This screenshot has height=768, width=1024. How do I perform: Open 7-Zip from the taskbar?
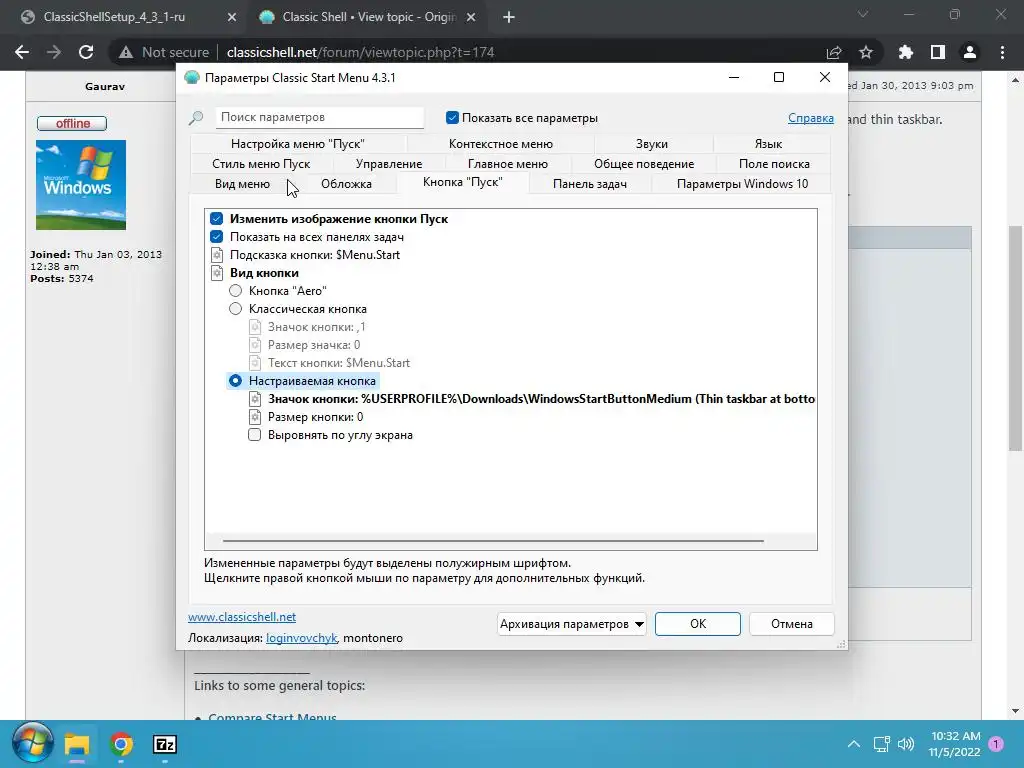165,744
